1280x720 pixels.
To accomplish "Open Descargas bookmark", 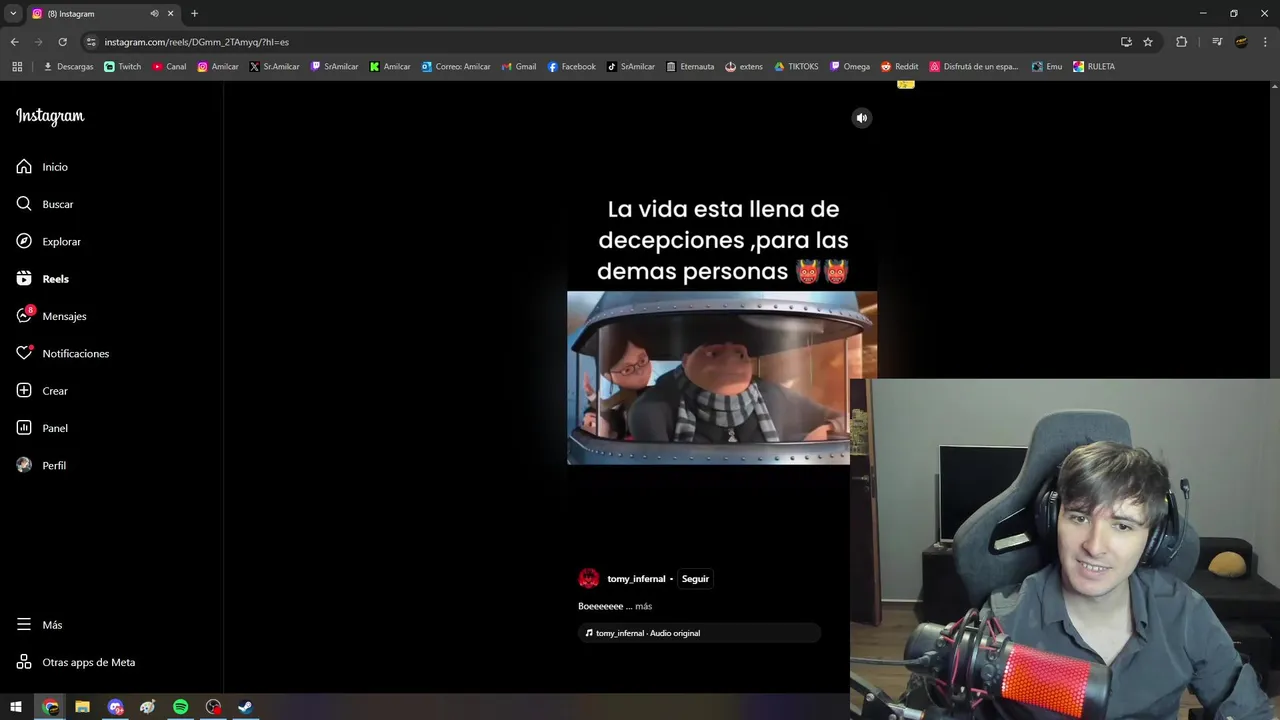I will (68, 67).
